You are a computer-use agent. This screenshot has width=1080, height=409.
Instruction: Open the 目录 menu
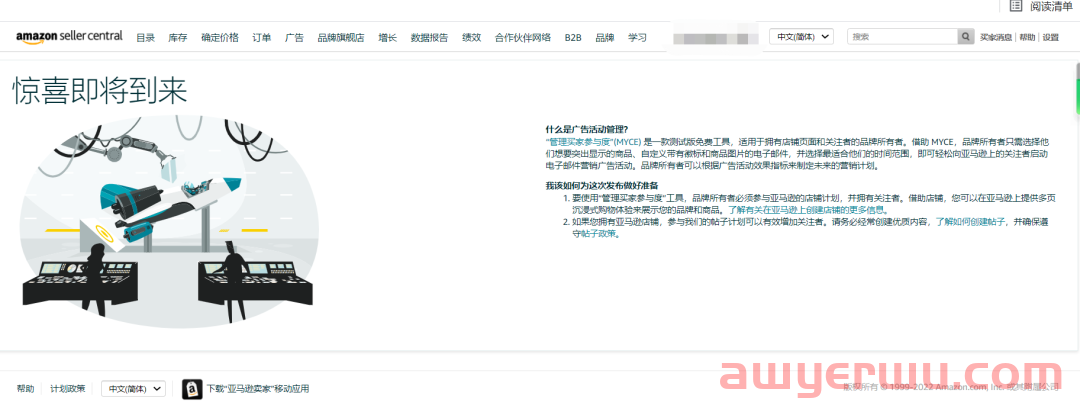(x=145, y=37)
